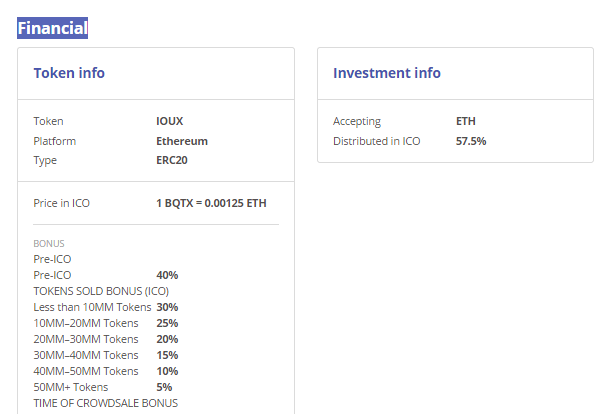Click the TIME OF CROWDSALE BONUS subheading
This screenshot has height=414, width=608.
[106, 403]
